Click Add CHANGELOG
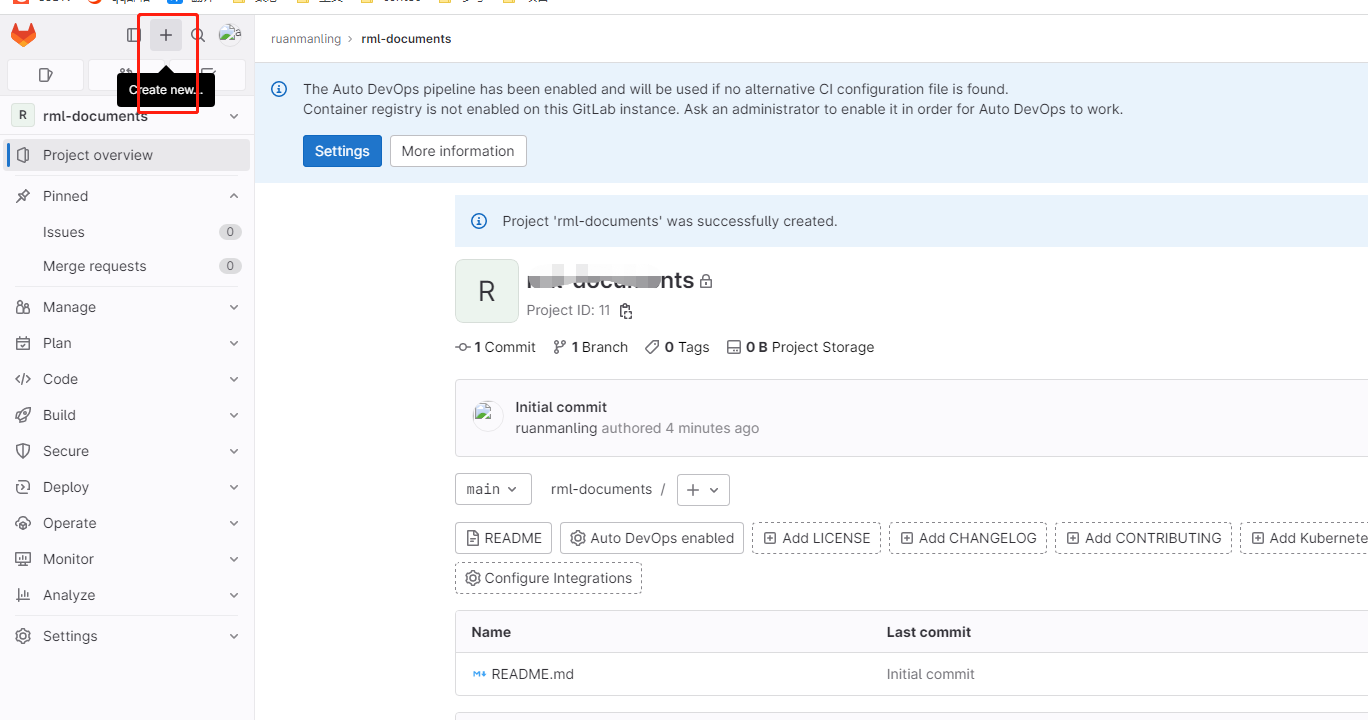Image resolution: width=1368 pixels, height=720 pixels. [x=968, y=538]
